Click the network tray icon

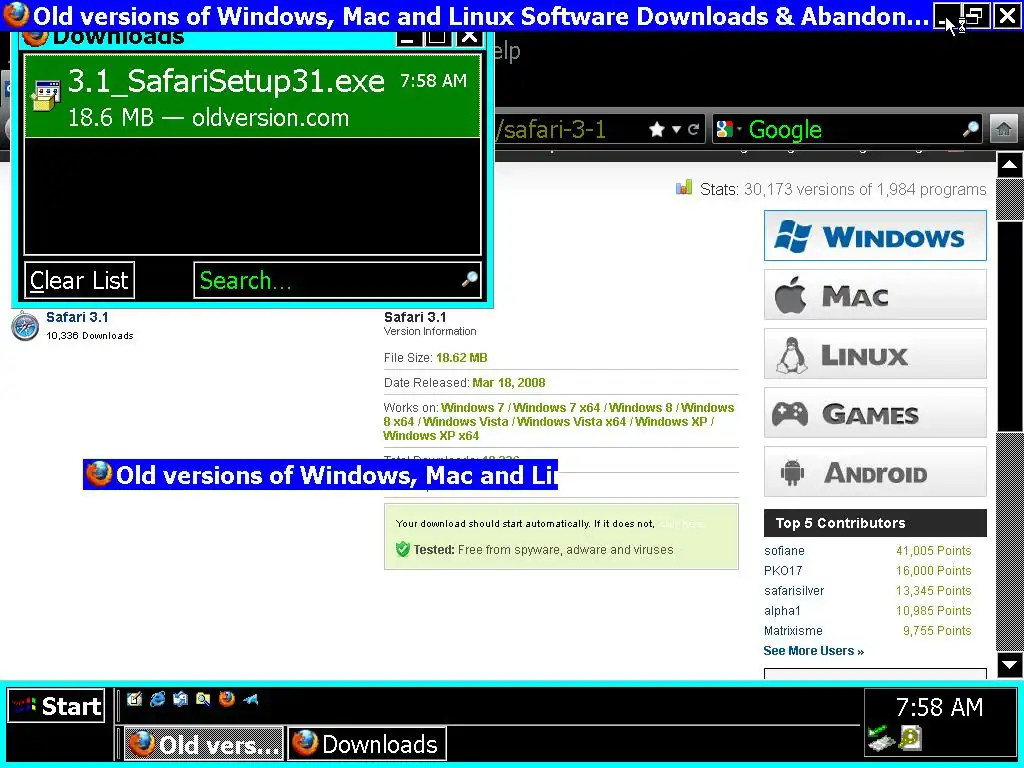point(879,738)
